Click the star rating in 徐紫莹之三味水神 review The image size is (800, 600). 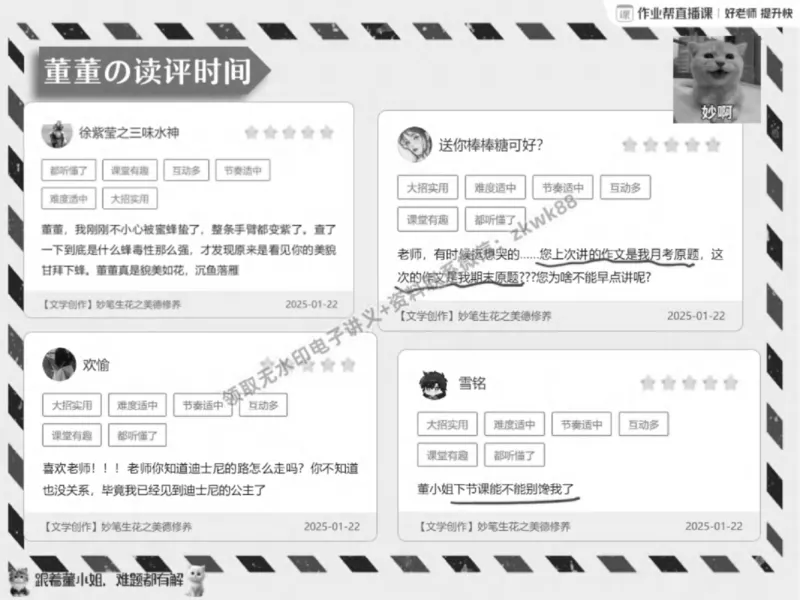[x=289, y=133]
